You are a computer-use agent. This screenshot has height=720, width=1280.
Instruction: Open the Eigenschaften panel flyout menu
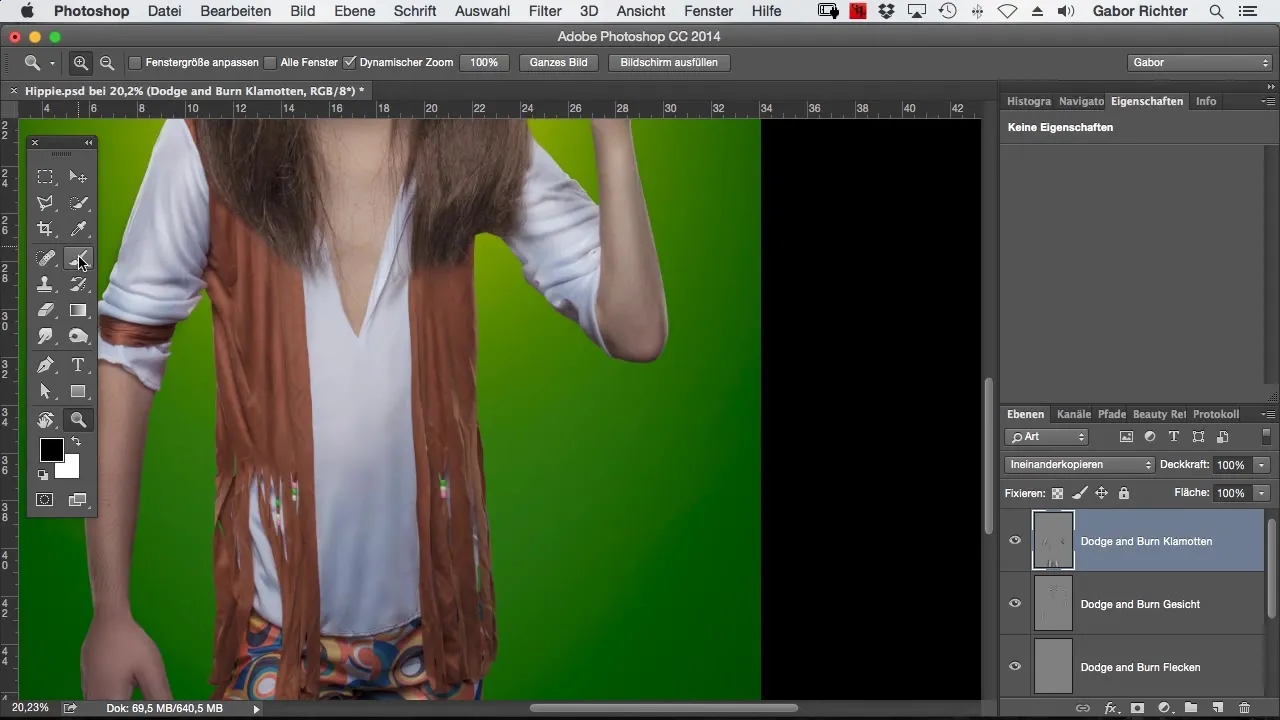coord(1269,101)
